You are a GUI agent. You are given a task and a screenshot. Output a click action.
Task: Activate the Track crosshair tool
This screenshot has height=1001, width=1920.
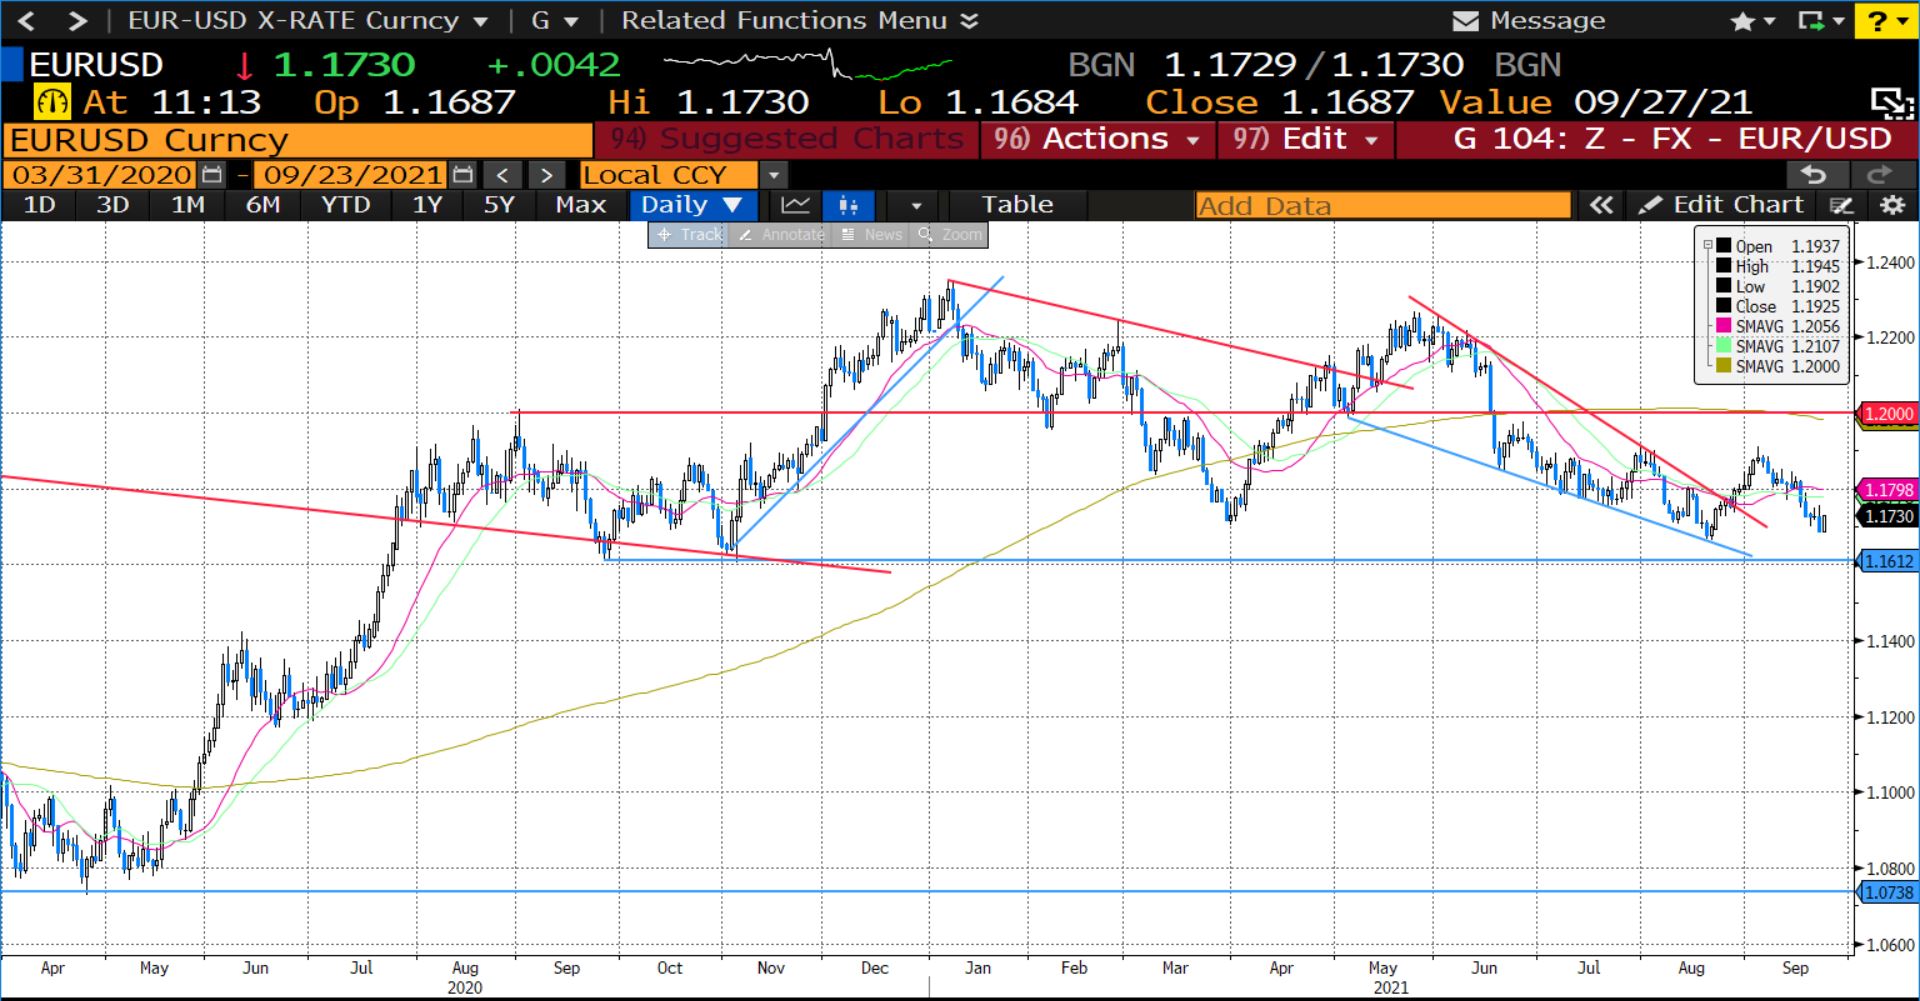tap(688, 235)
